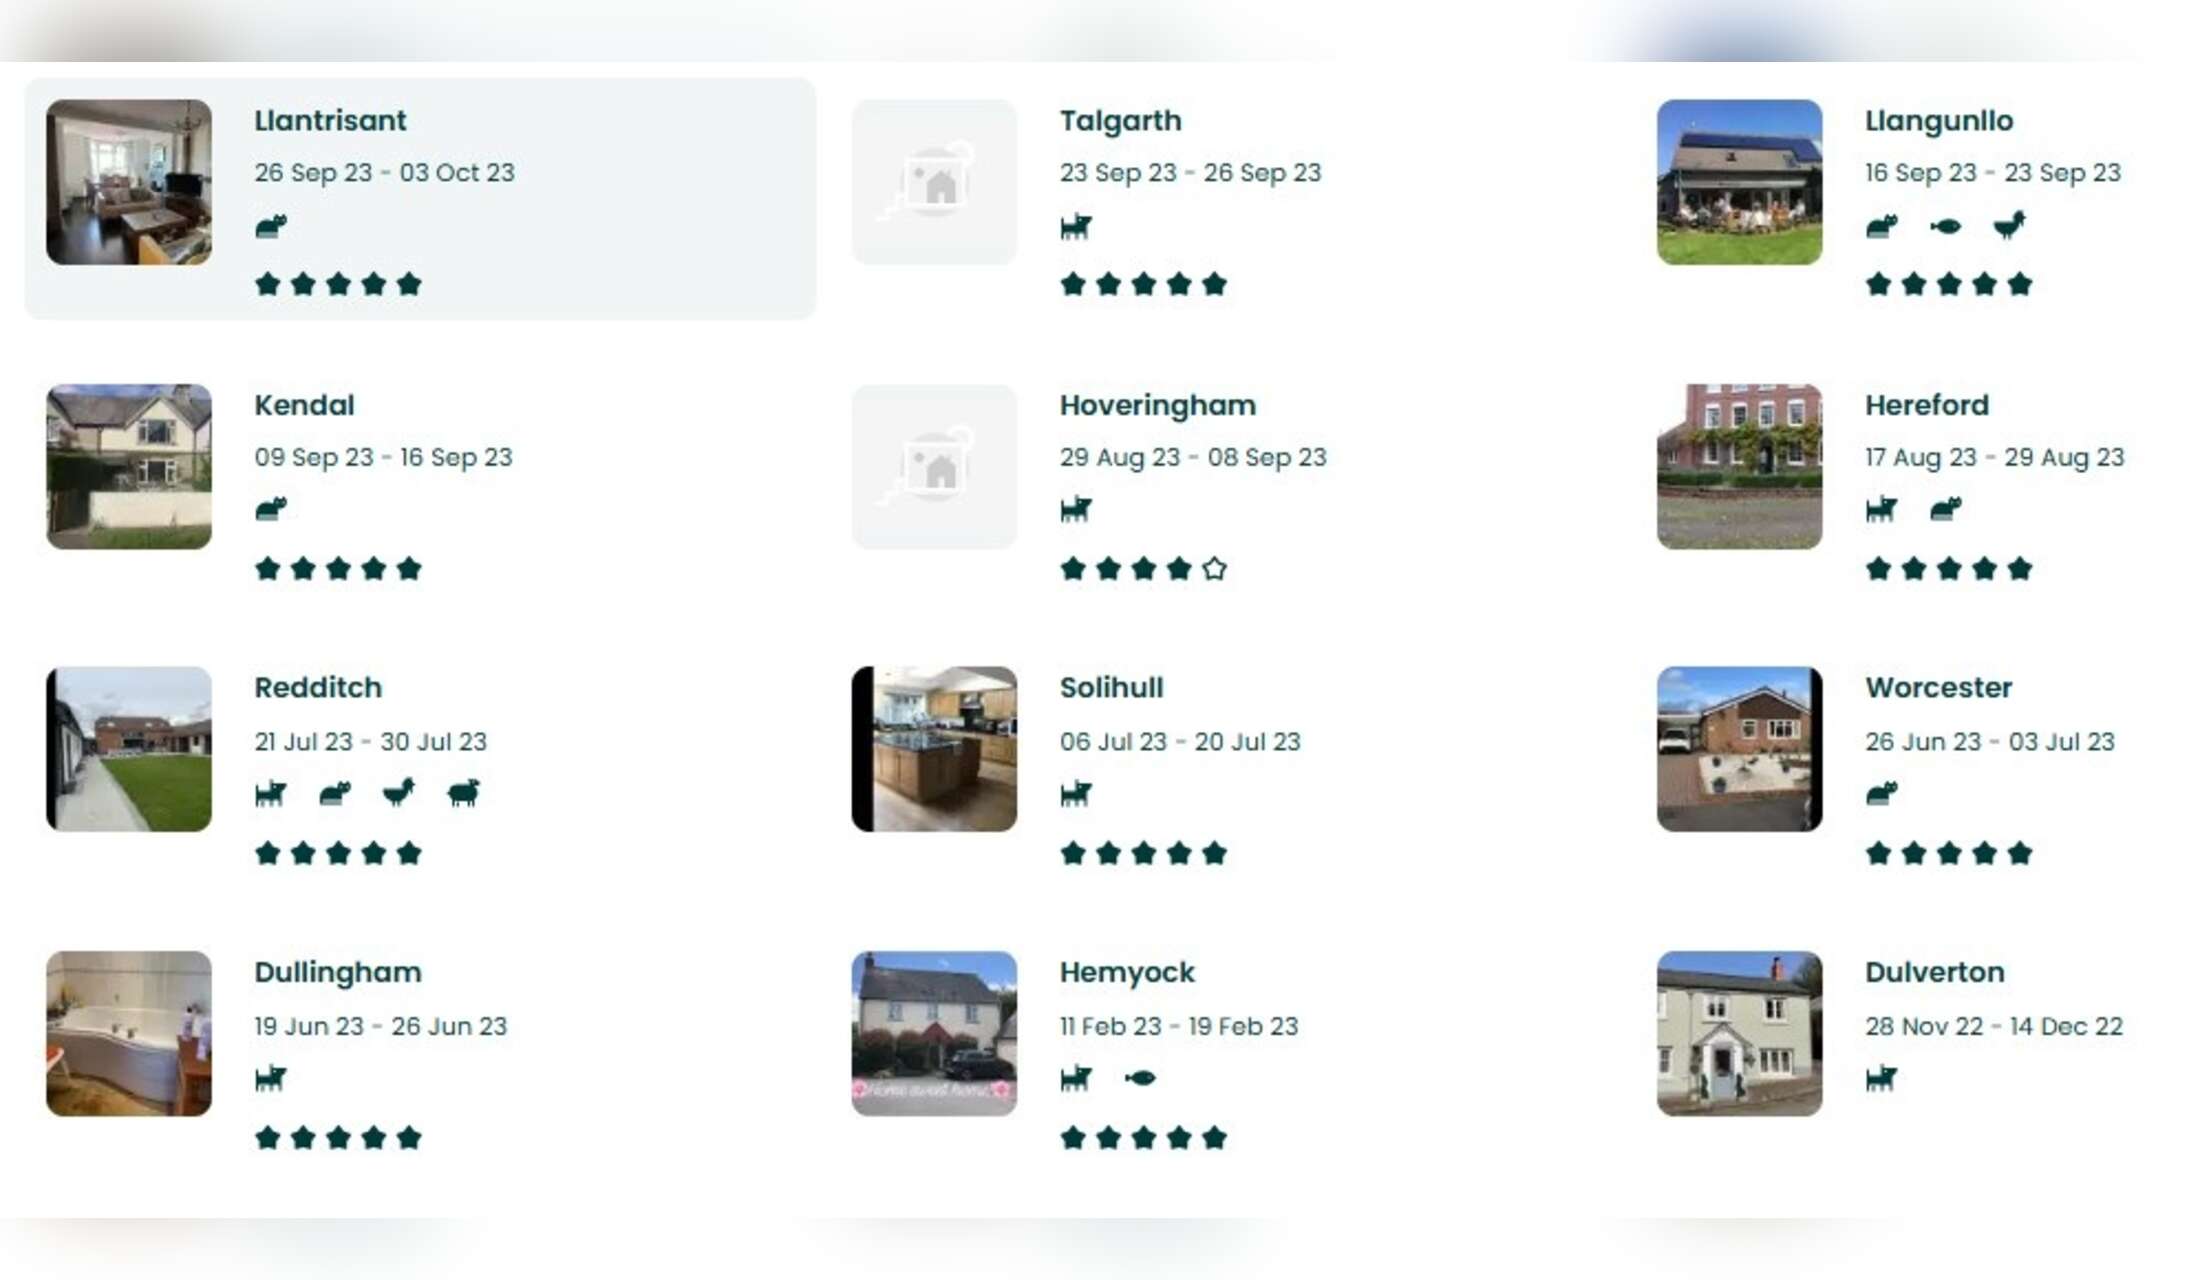Image resolution: width=2200 pixels, height=1280 pixels.
Task: Click the cat icon under Hereford
Action: click(x=1945, y=510)
